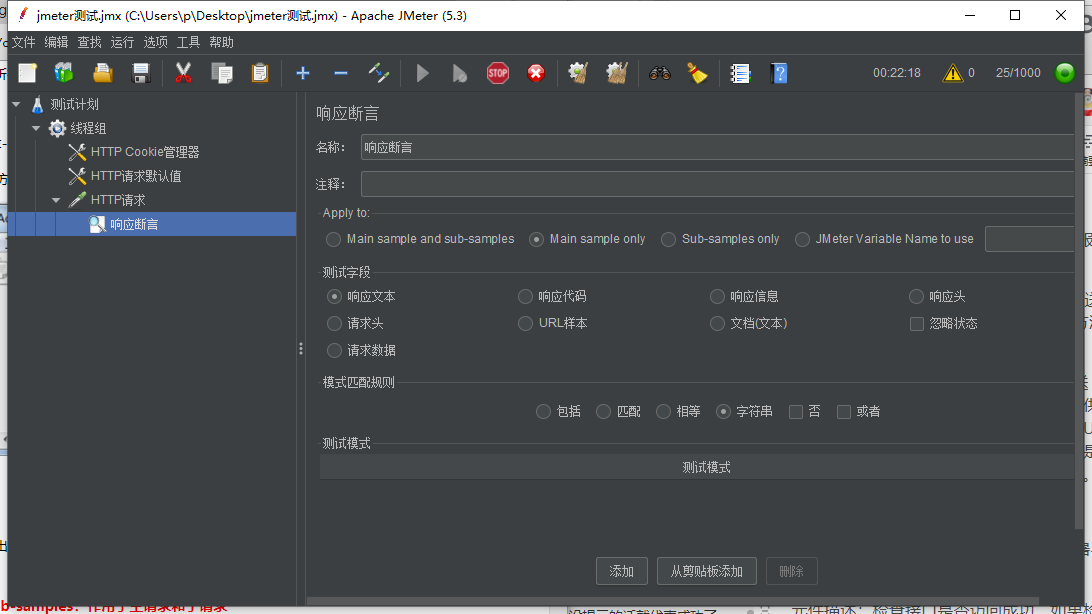Image resolution: width=1092 pixels, height=614 pixels.
Task: Open the 文件 menu
Action: 23,42
